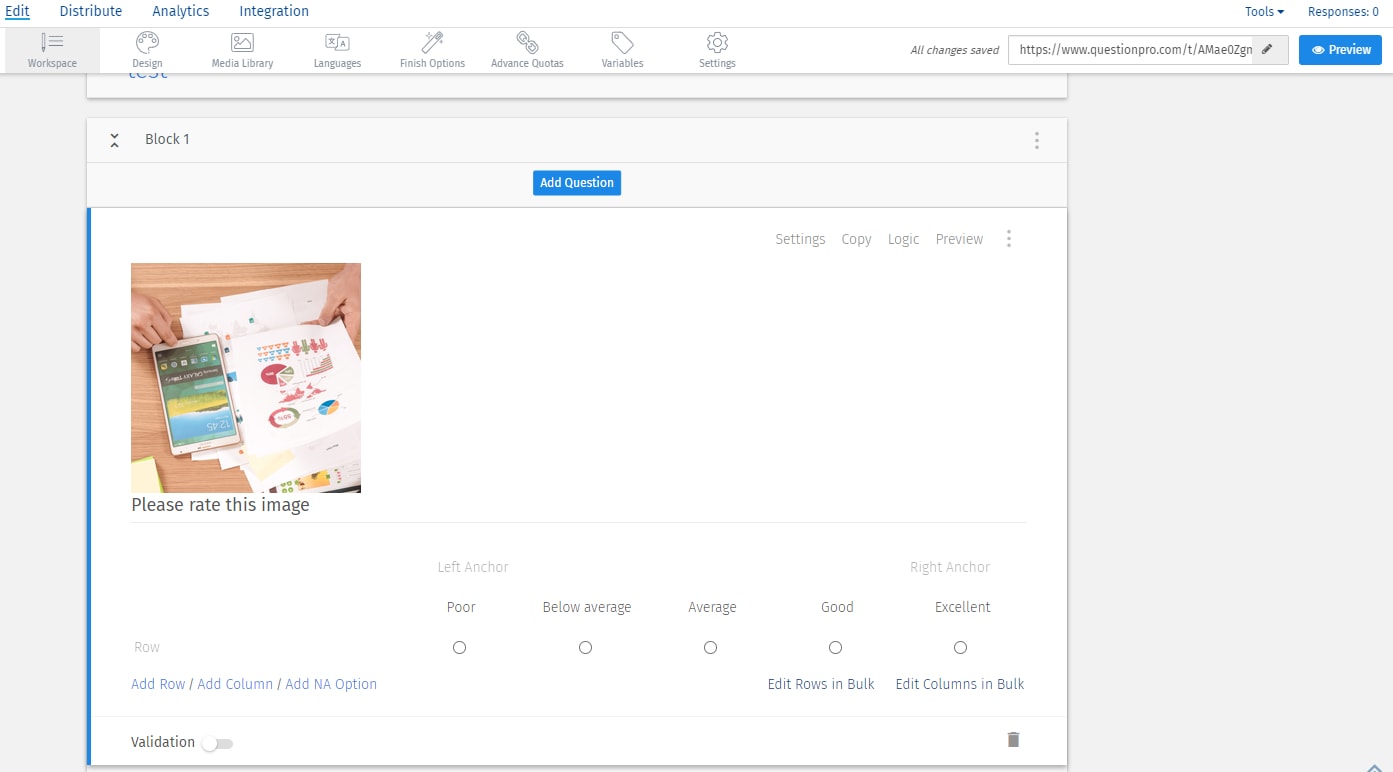Switch to the Workspace view
This screenshot has width=1393, height=772.
(x=51, y=49)
